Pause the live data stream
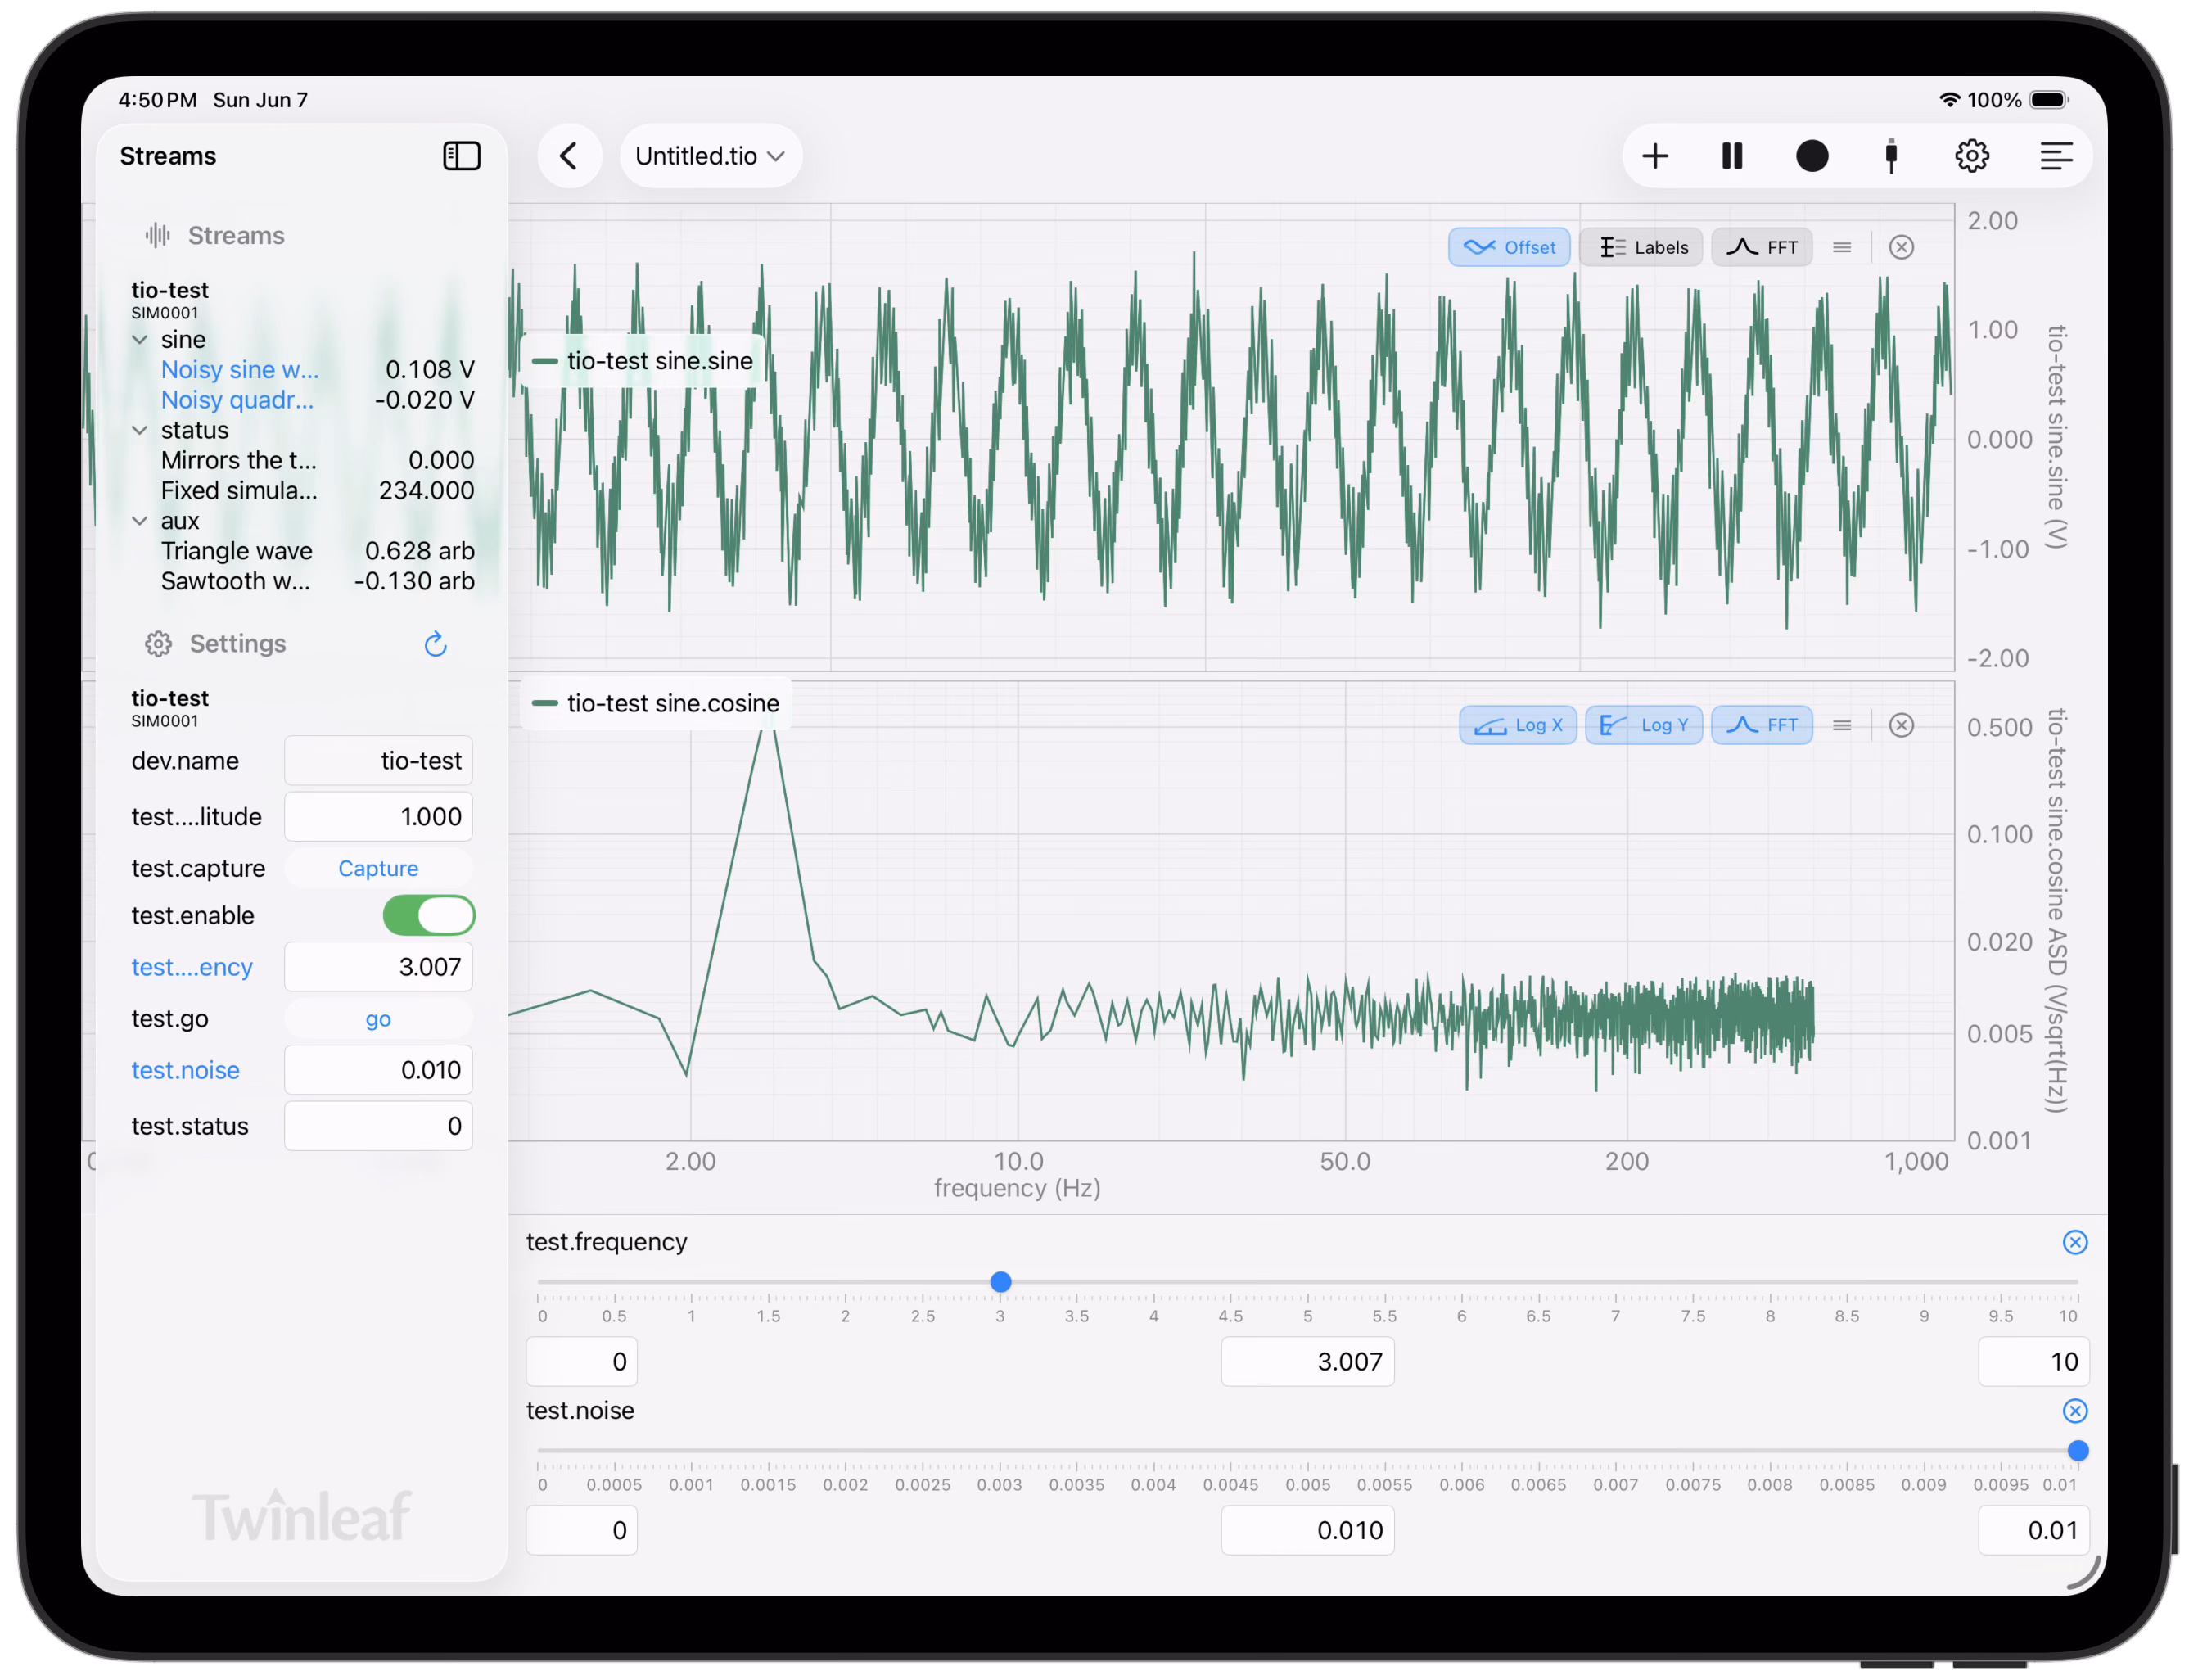 pyautogui.click(x=1732, y=156)
